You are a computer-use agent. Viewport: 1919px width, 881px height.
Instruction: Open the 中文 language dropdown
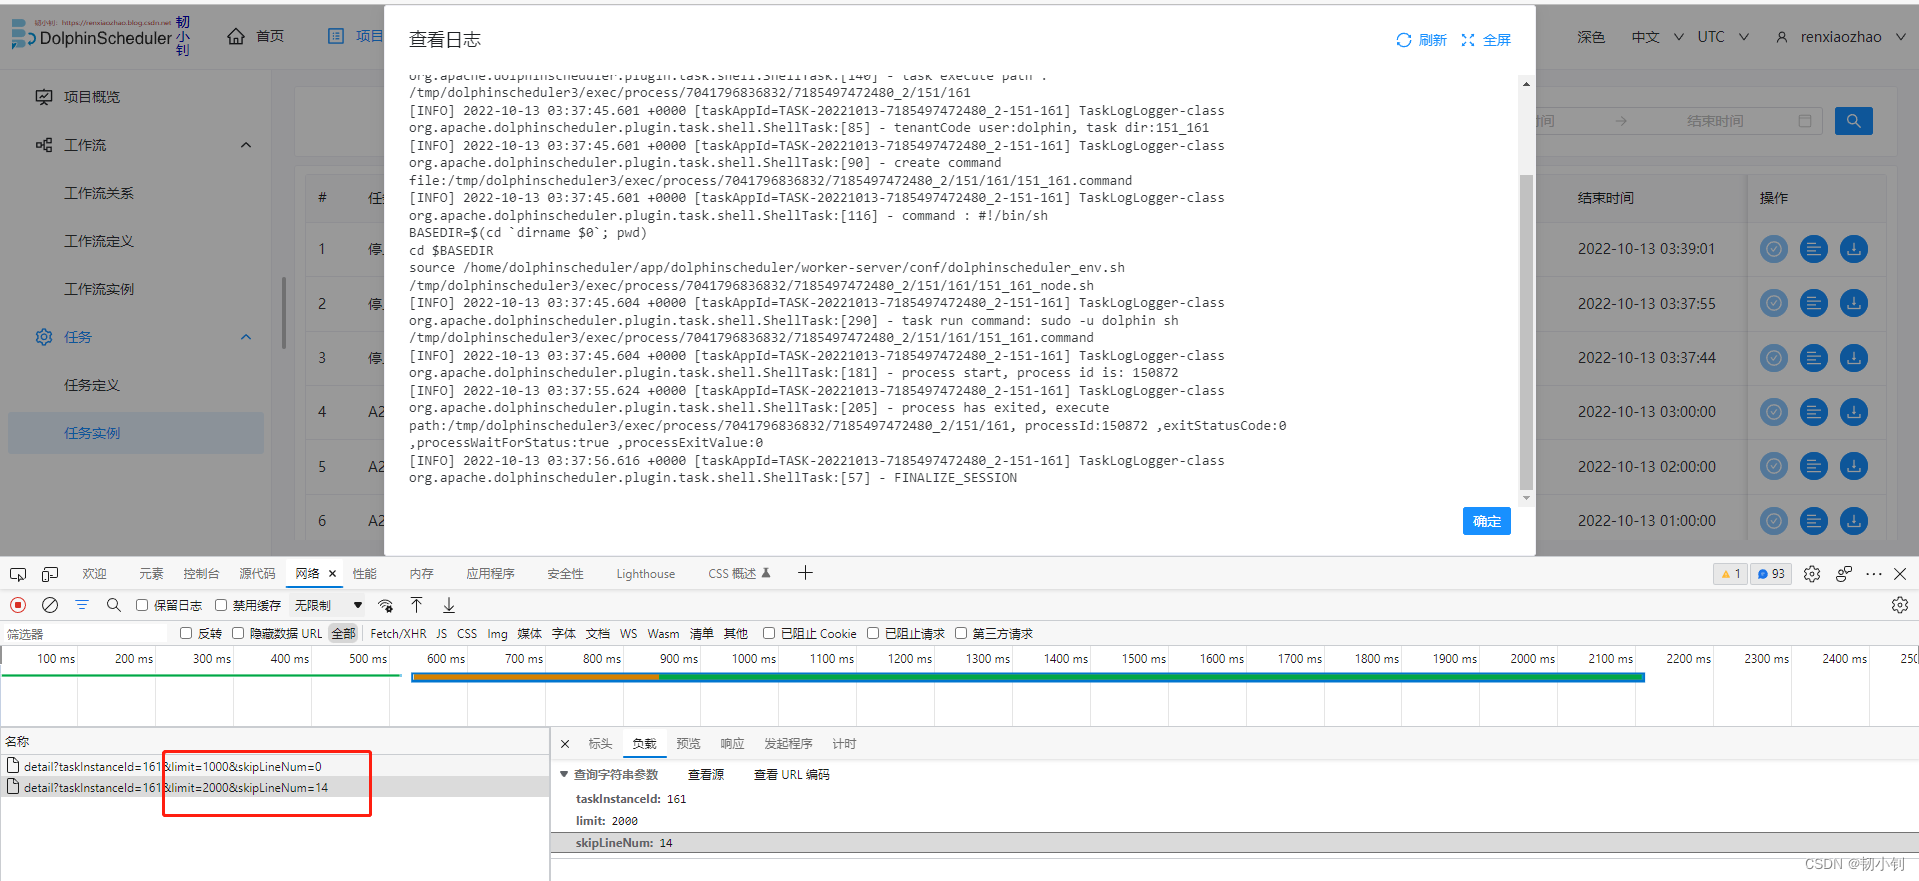(x=1657, y=37)
